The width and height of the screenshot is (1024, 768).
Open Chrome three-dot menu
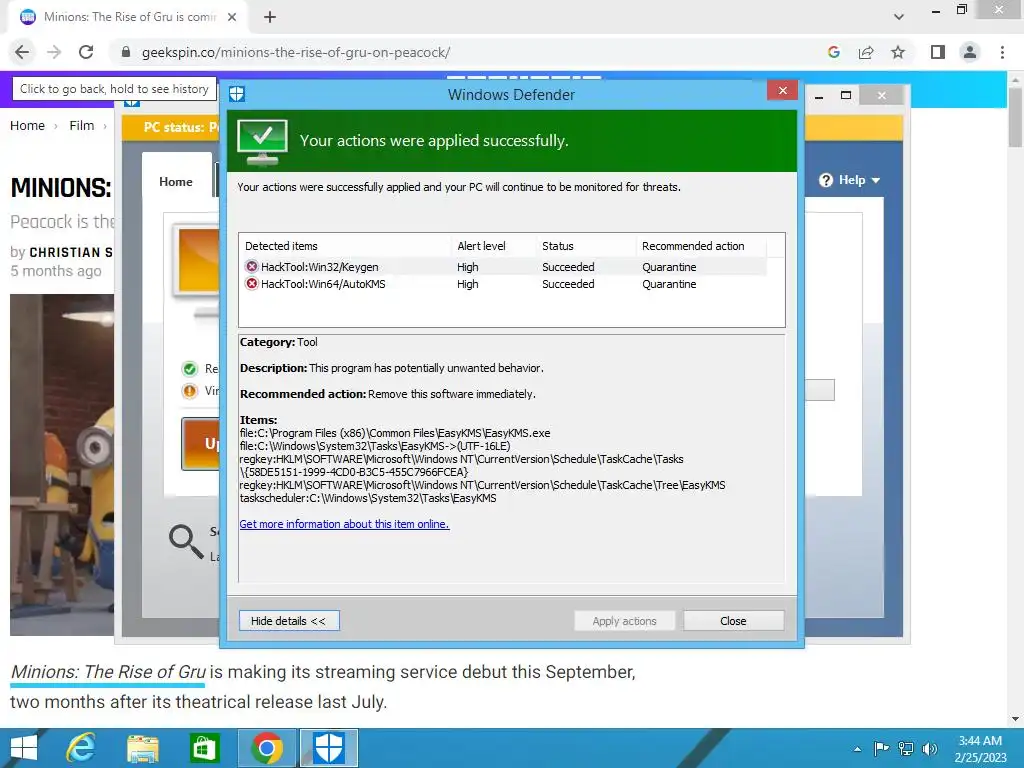pyautogui.click(x=1002, y=52)
